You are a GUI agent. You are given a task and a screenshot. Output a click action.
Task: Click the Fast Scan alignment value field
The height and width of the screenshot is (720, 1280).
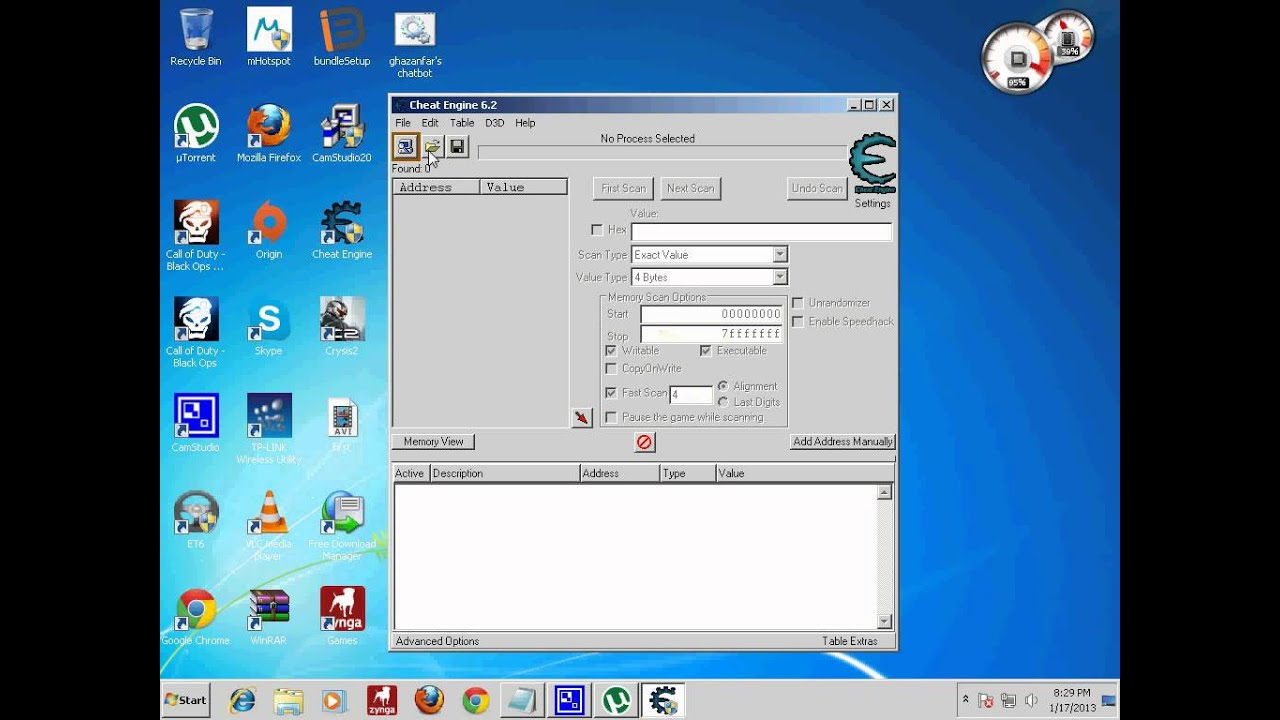point(691,395)
